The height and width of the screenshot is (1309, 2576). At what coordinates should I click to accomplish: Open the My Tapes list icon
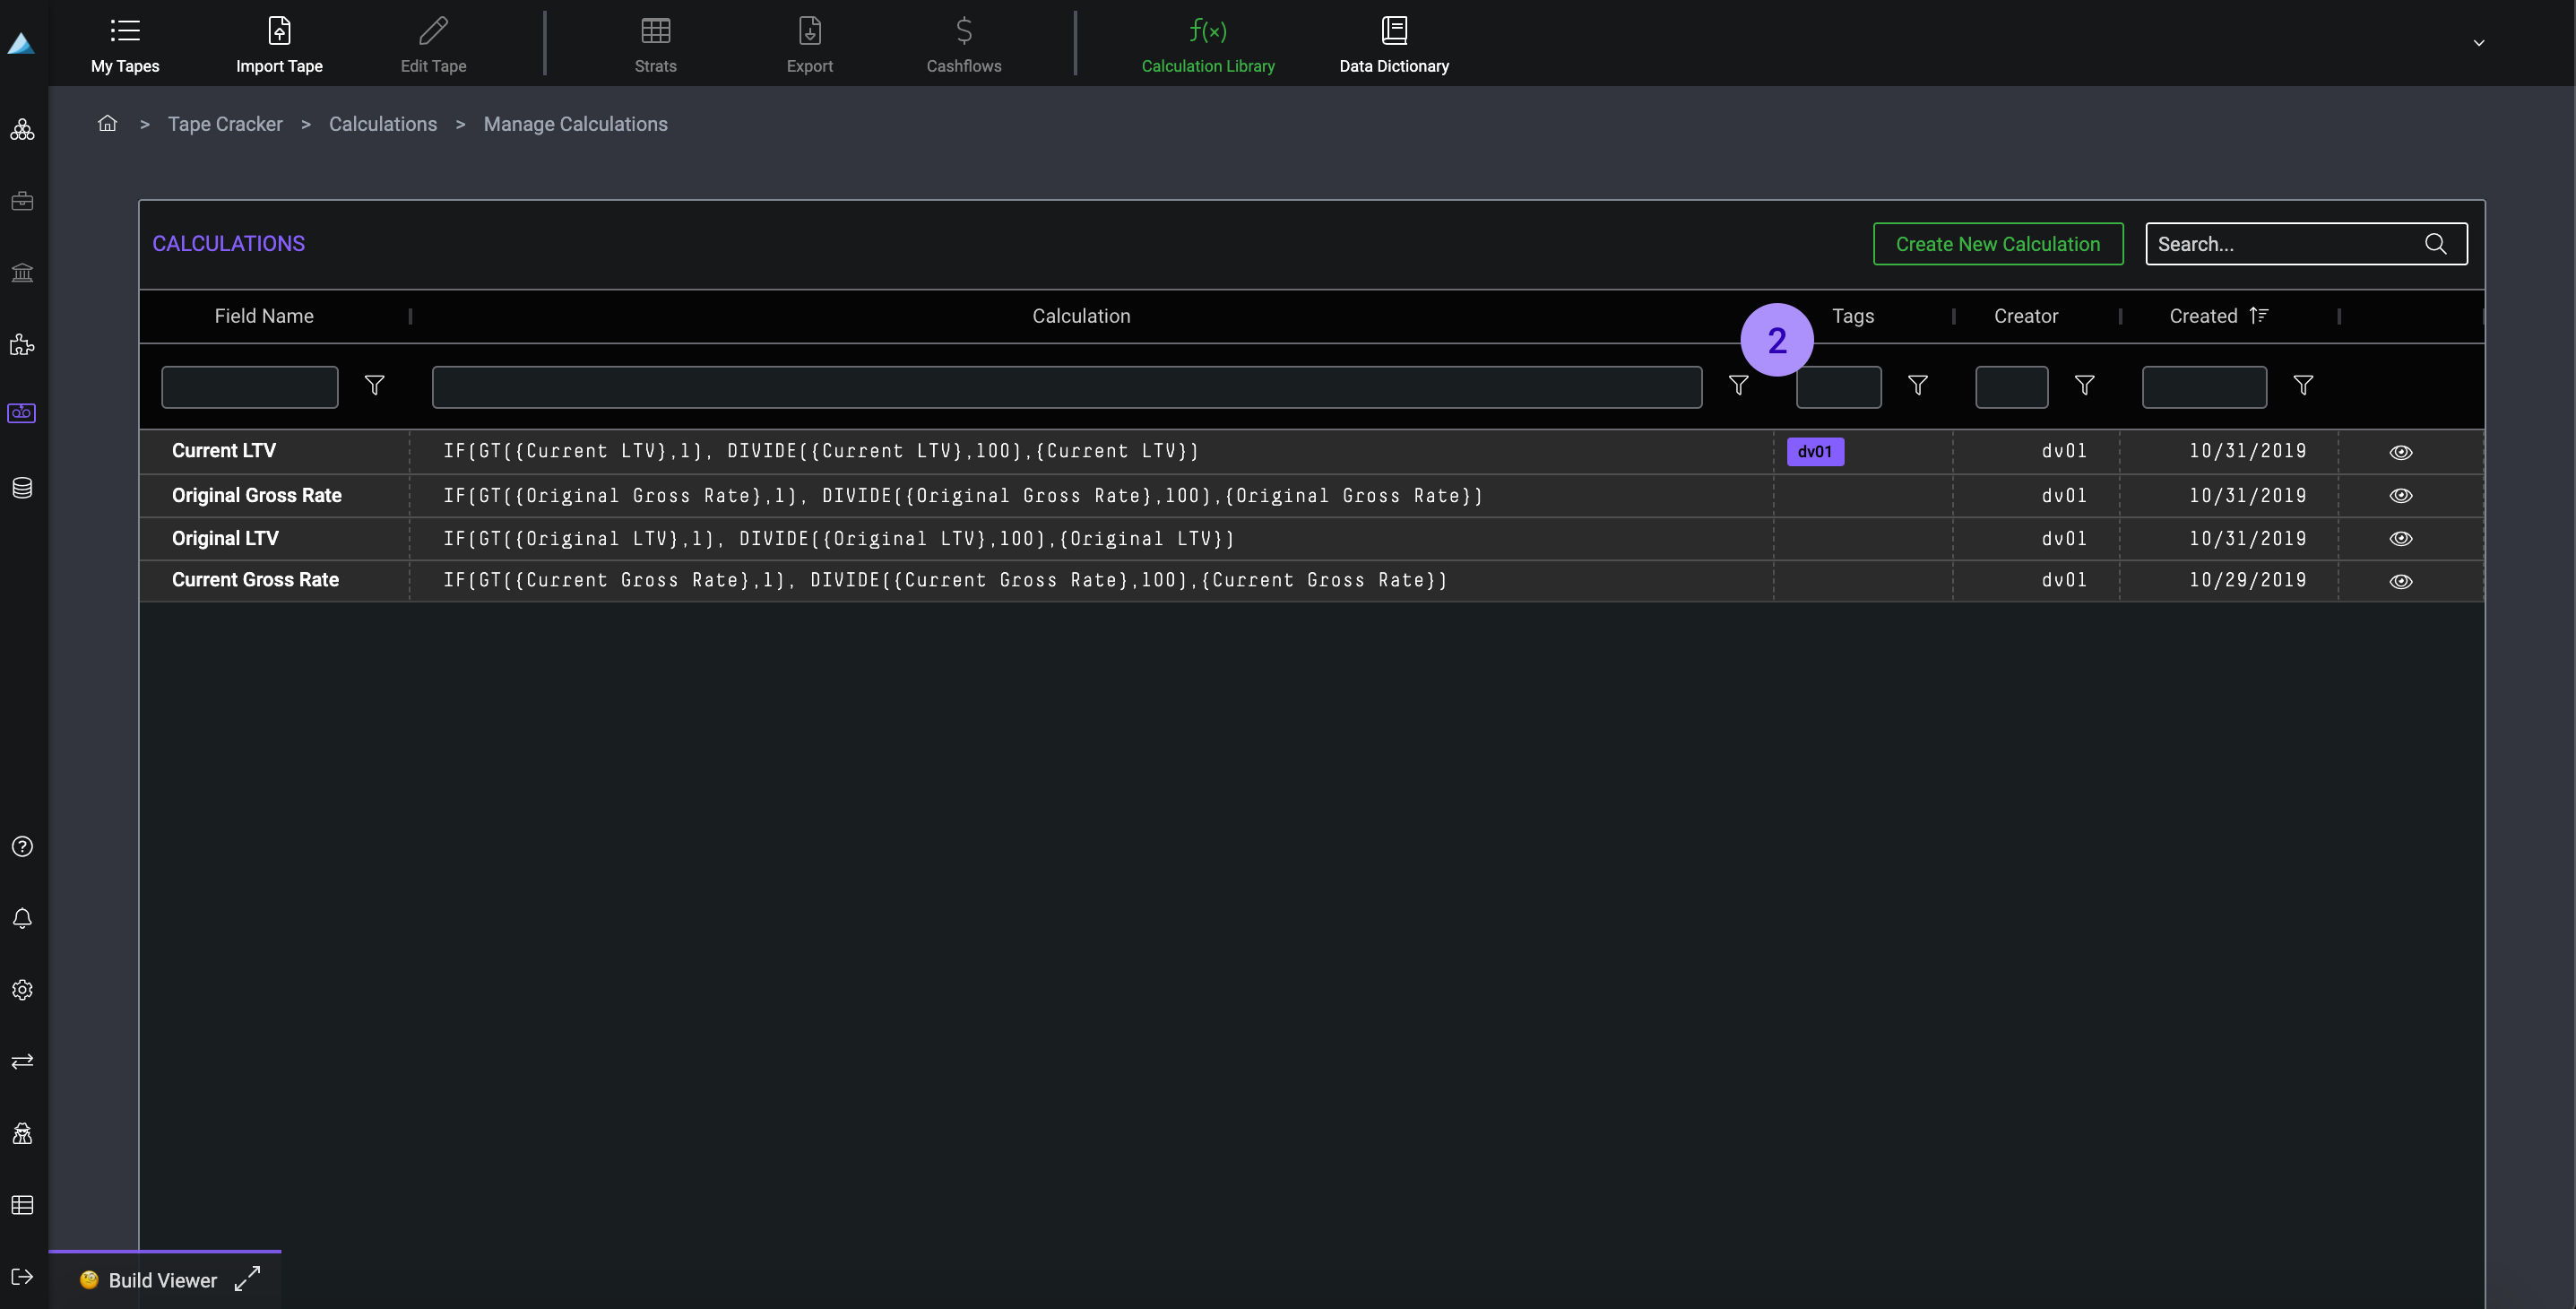coord(125,31)
